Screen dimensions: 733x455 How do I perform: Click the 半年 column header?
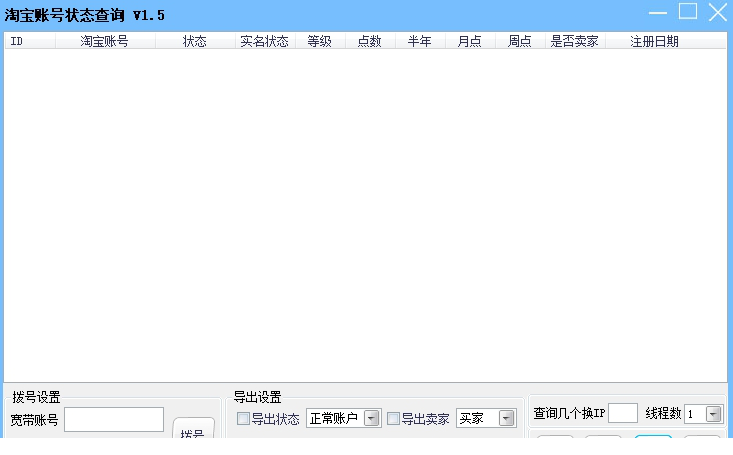click(x=420, y=41)
